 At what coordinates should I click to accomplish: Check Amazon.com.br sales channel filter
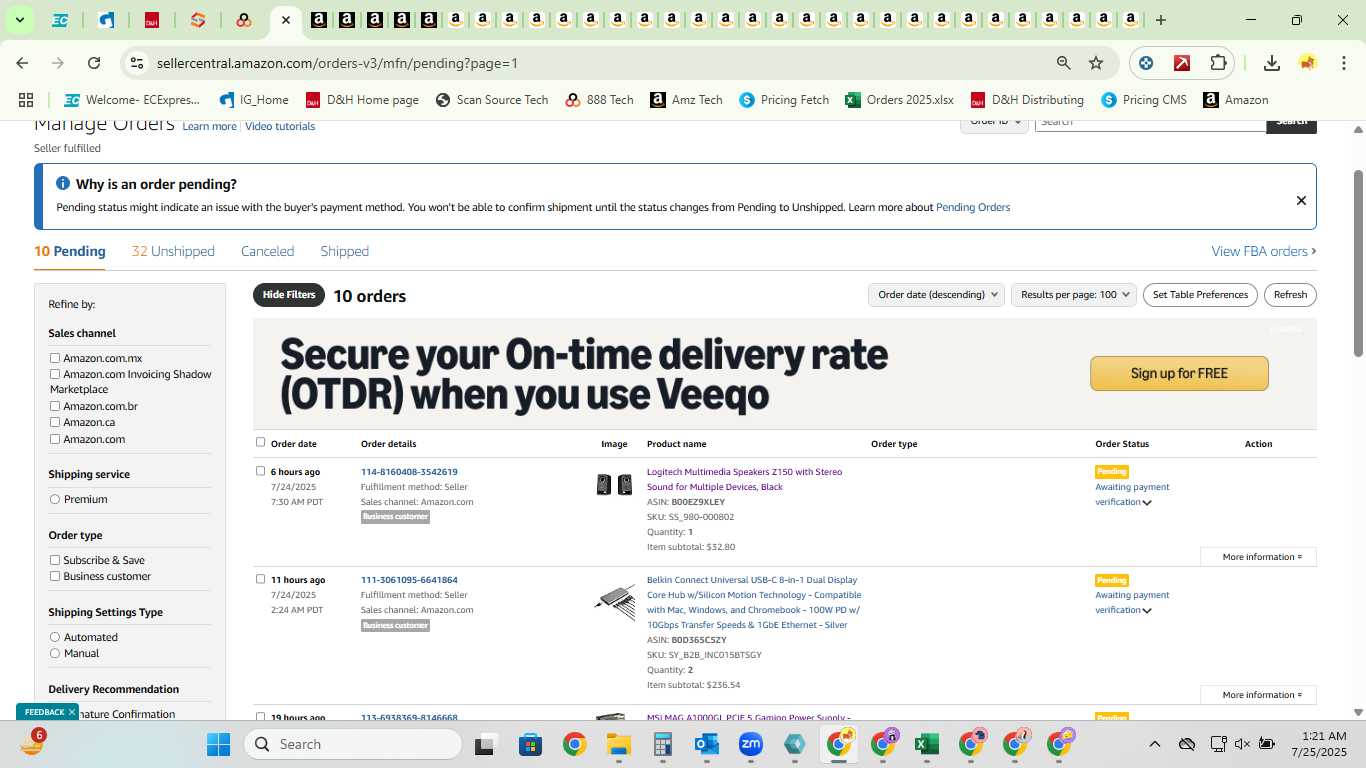[55, 406]
